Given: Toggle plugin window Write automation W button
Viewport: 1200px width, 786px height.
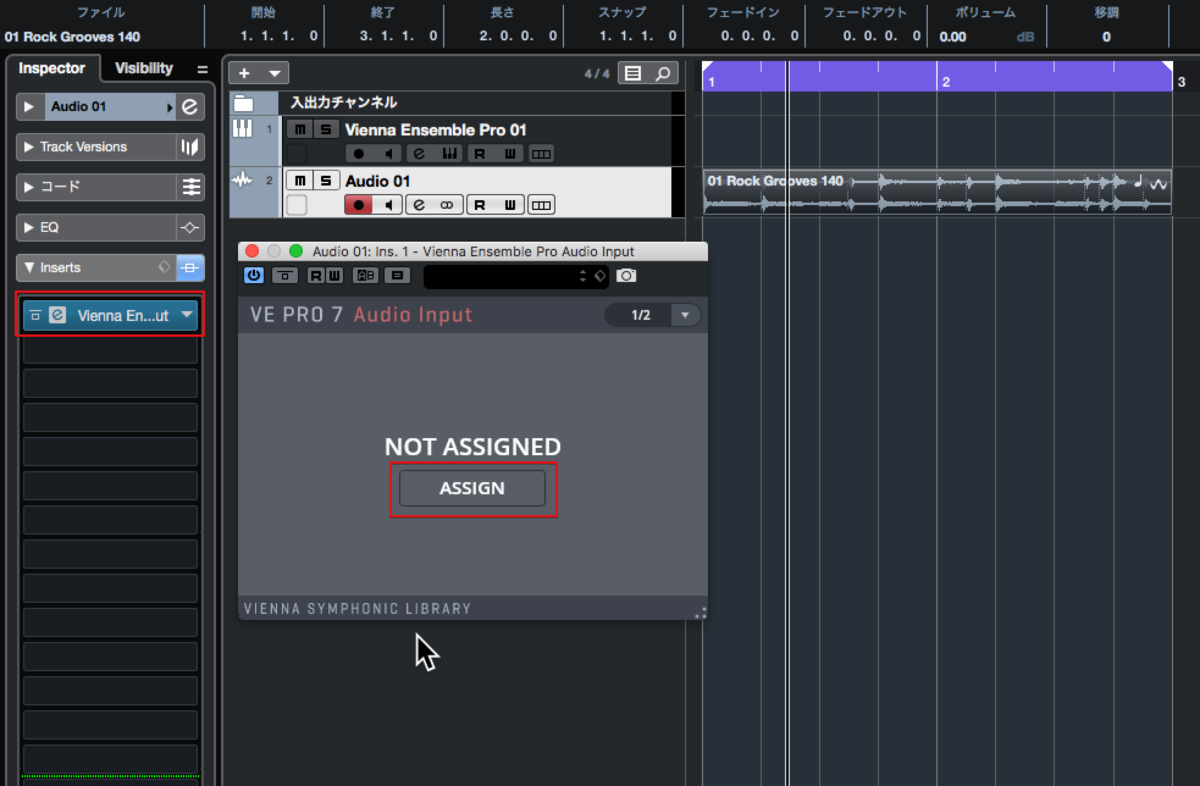Looking at the screenshot, I should click(x=333, y=275).
